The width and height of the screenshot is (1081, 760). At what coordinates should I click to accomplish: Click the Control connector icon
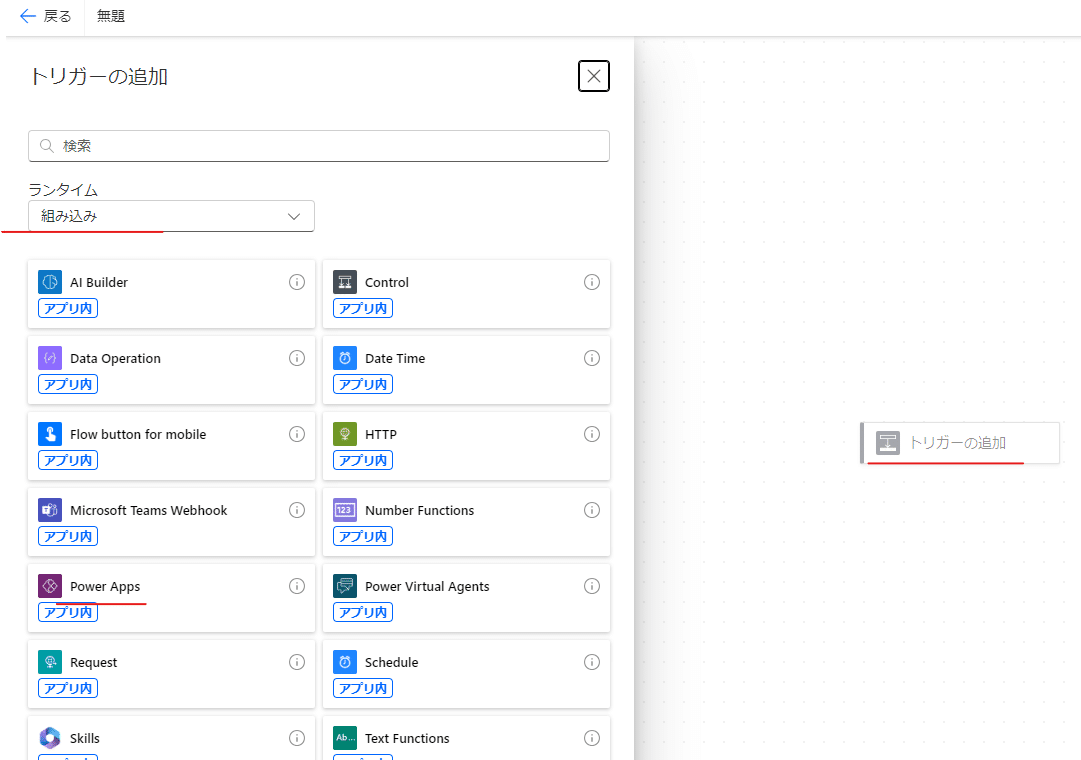click(345, 282)
